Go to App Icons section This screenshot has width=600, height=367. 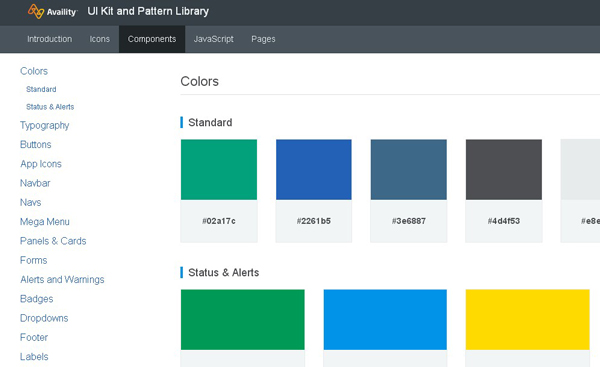41,164
